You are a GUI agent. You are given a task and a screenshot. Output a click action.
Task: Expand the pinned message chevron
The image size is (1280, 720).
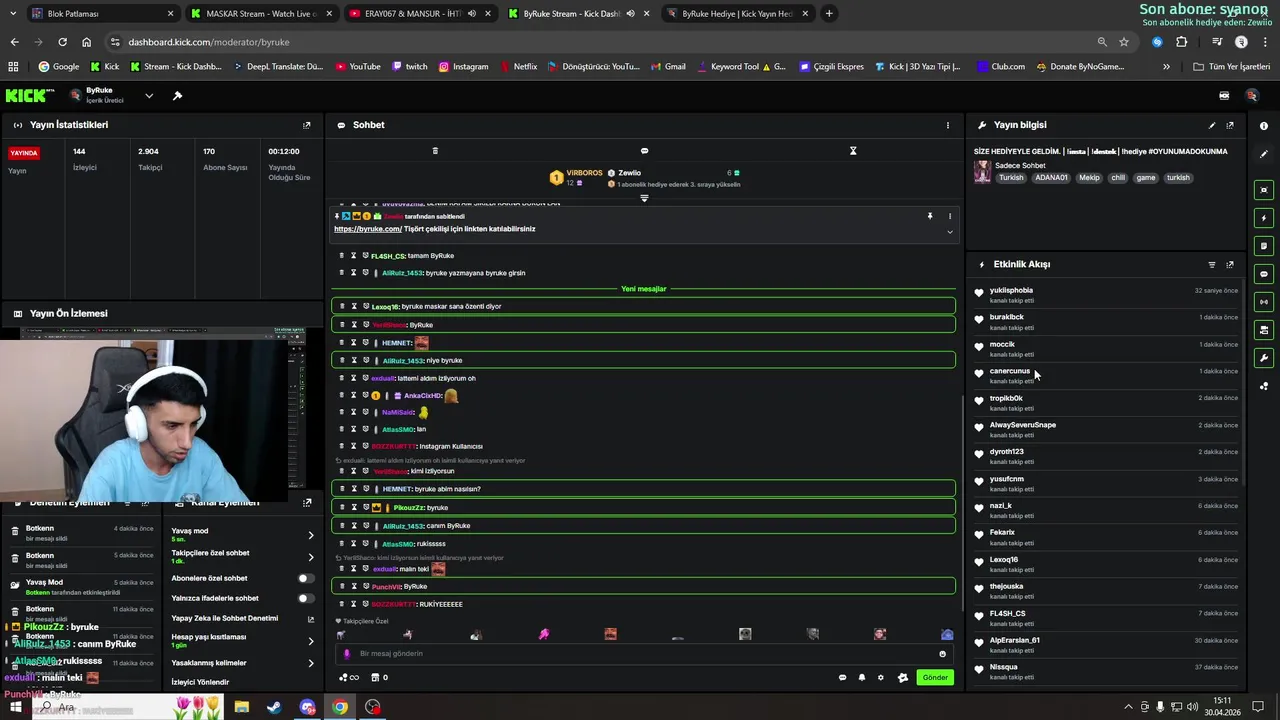(x=950, y=232)
